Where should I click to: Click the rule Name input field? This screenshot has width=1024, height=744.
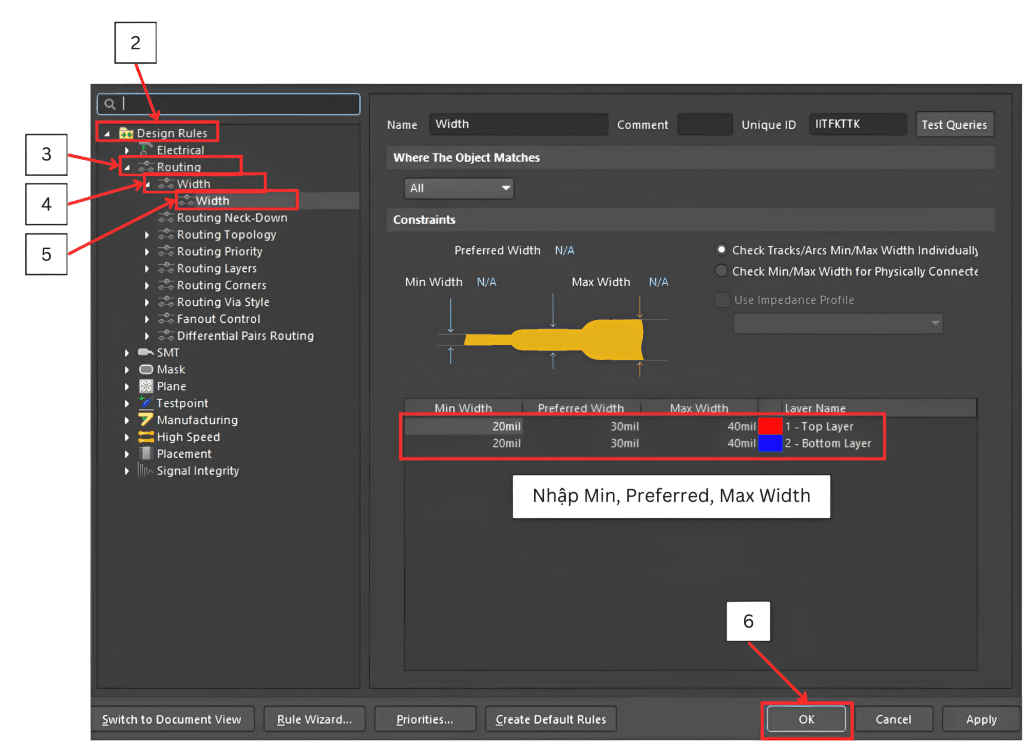(x=518, y=125)
